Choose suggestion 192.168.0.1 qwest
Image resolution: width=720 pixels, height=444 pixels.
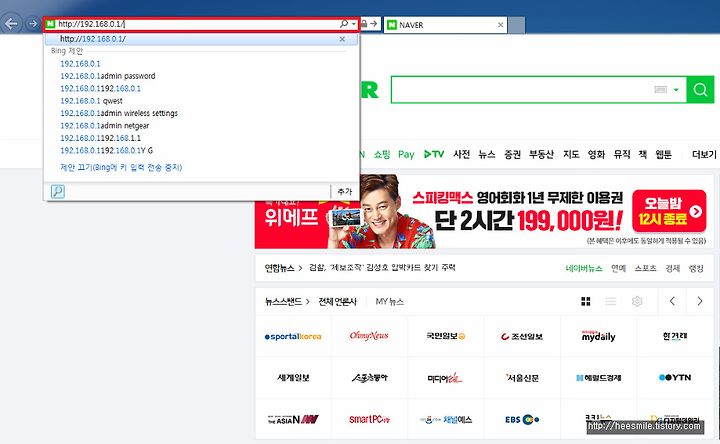pos(91,101)
